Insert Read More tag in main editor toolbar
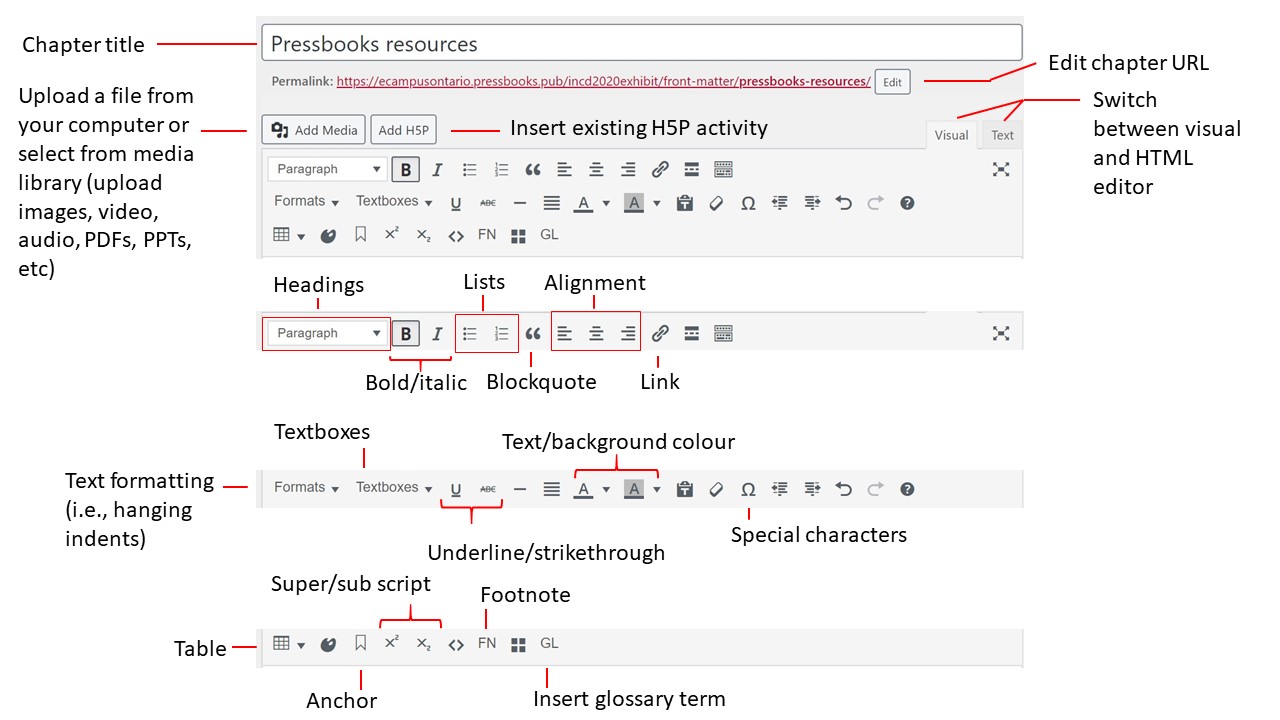 coord(692,169)
